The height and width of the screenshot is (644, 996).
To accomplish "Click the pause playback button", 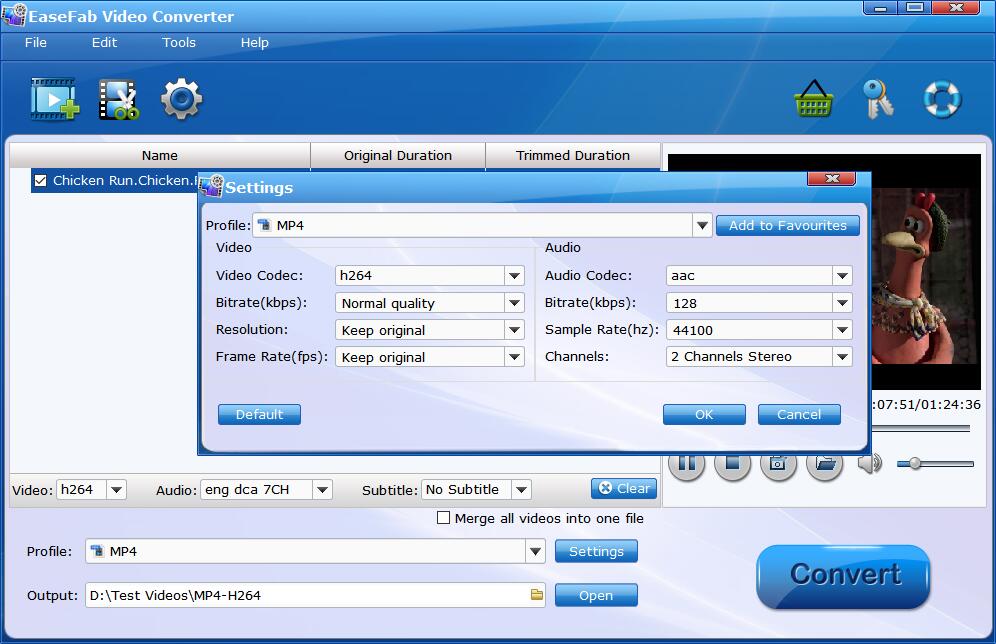I will (x=687, y=464).
